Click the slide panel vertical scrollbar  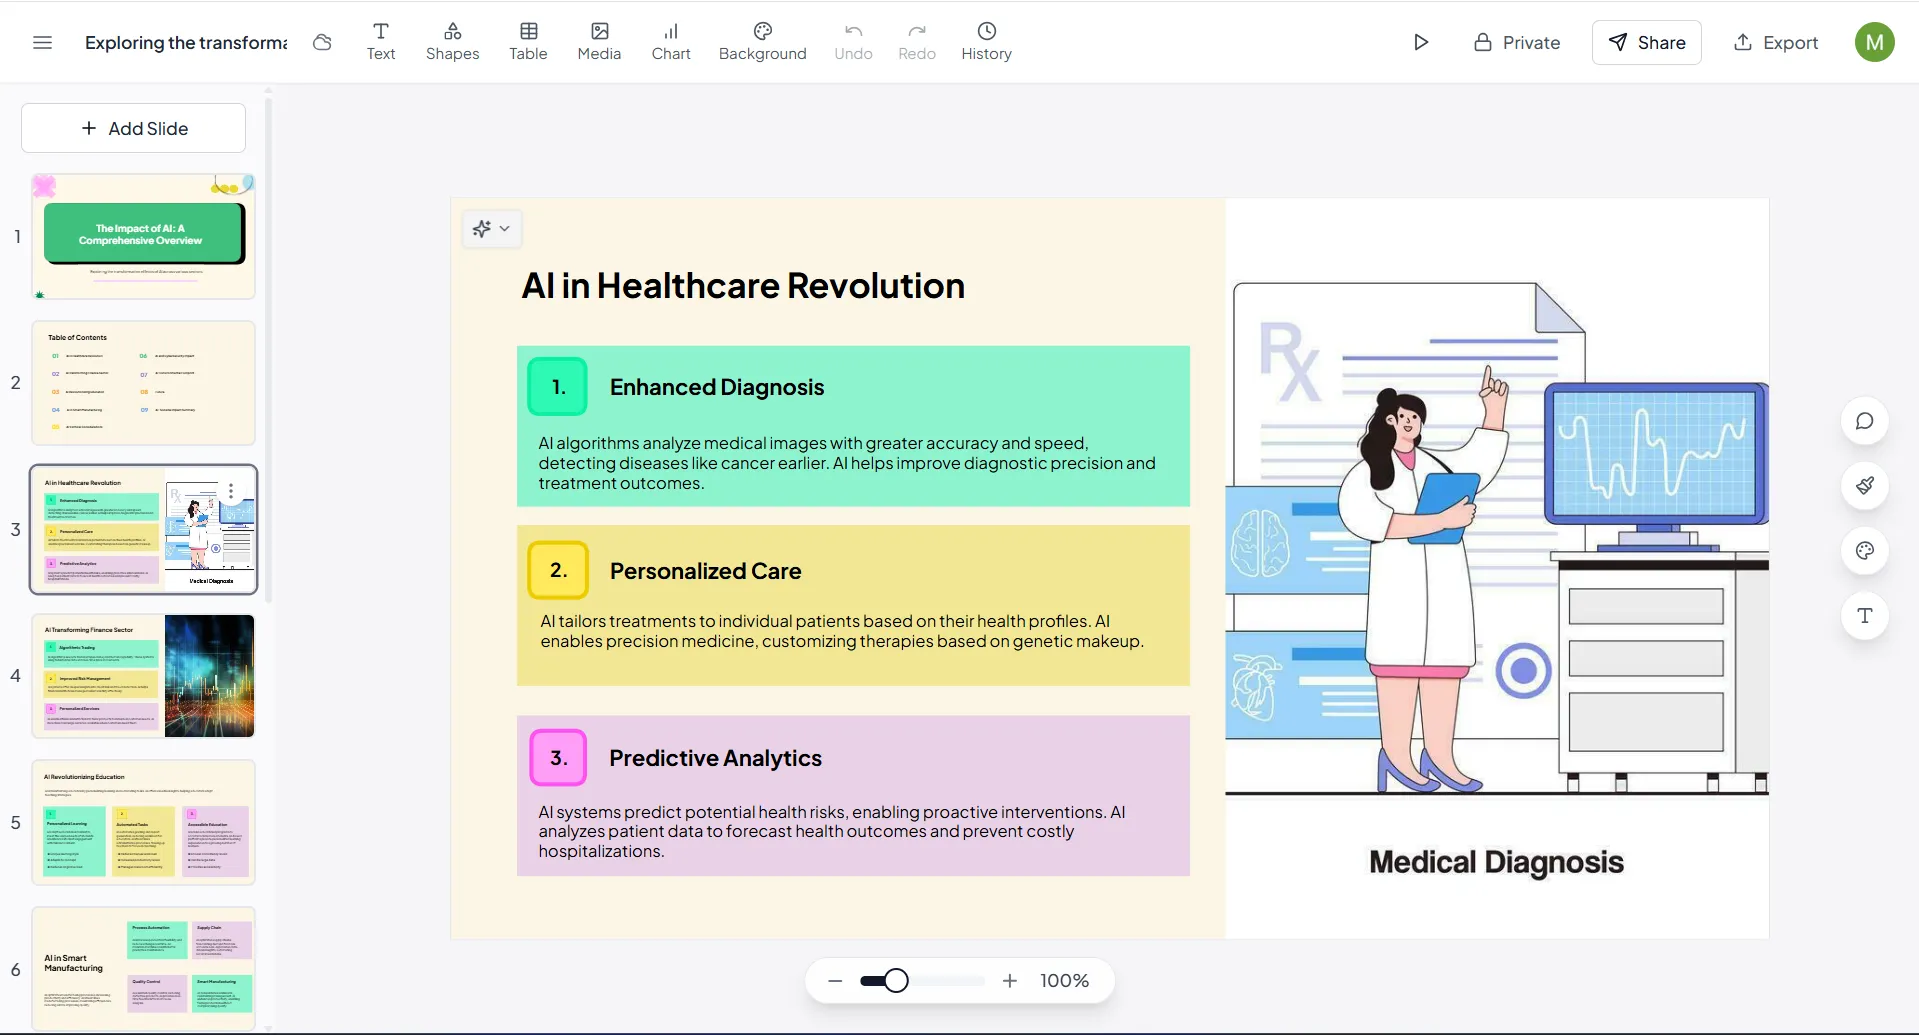[268, 350]
